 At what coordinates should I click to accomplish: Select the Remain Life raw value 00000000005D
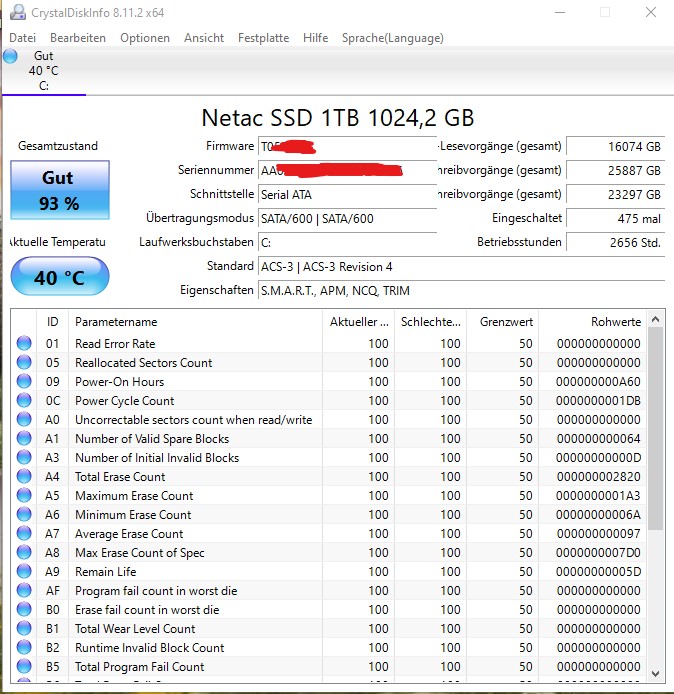(598, 571)
